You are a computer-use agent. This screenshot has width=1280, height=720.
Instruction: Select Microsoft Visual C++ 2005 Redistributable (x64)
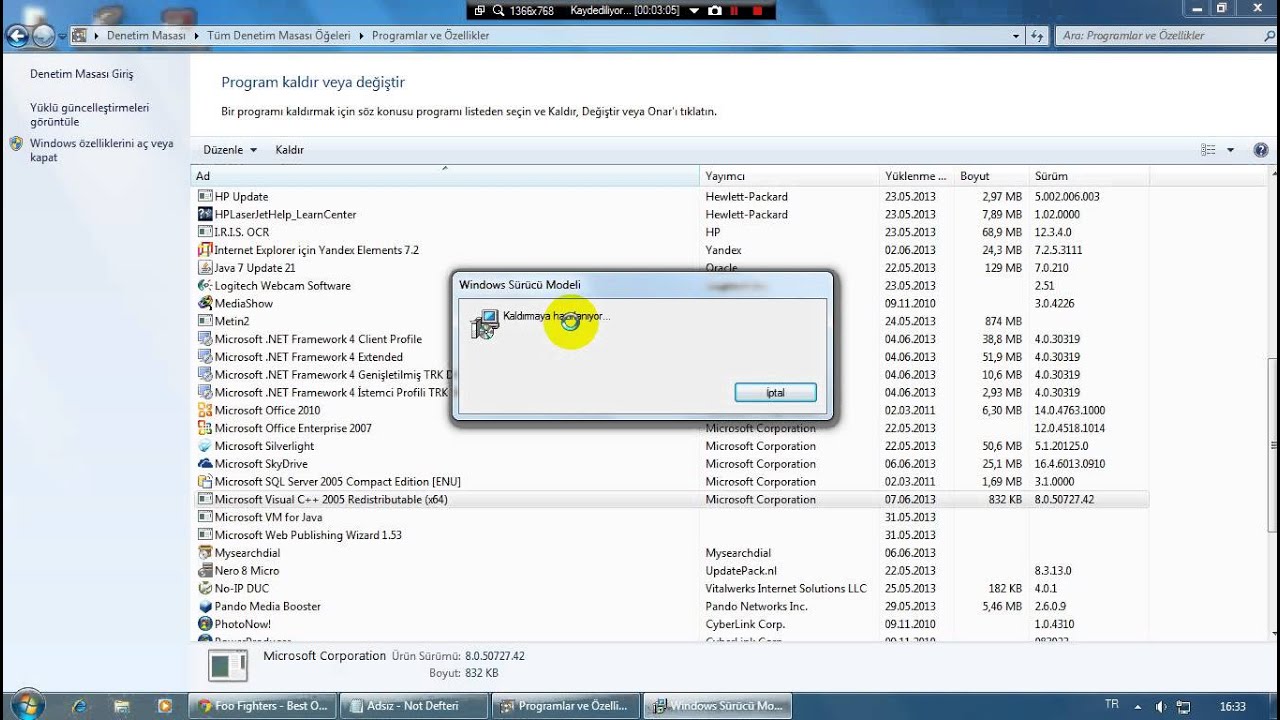coord(670,499)
